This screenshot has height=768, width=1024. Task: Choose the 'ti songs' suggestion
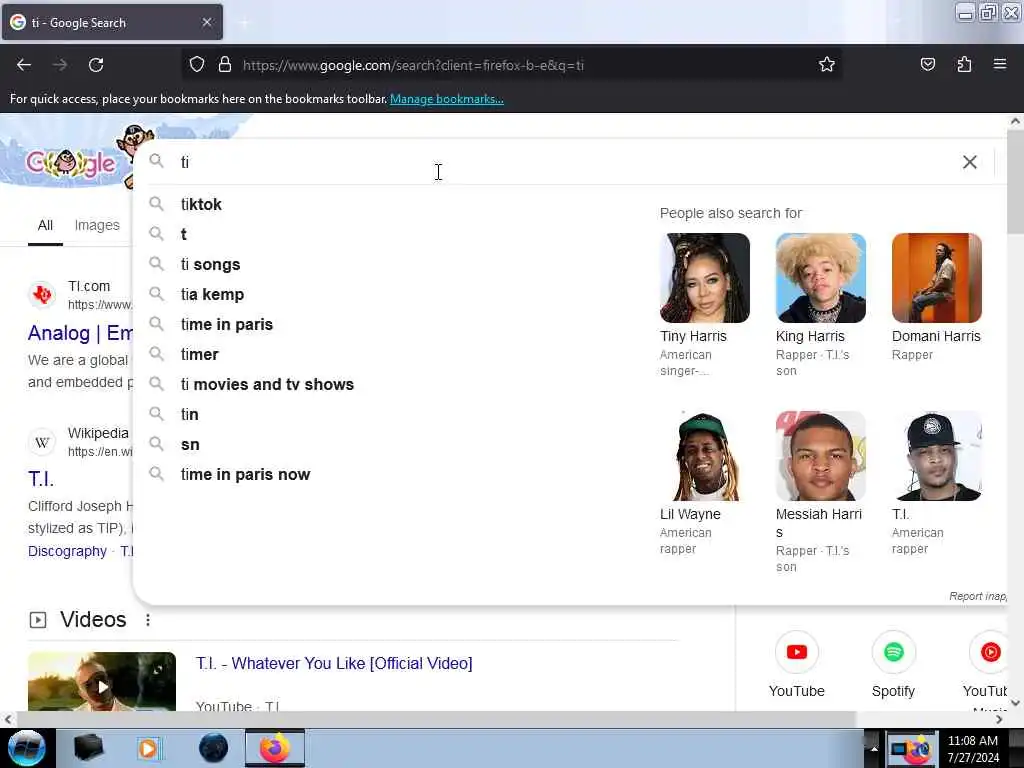pyautogui.click(x=210, y=264)
